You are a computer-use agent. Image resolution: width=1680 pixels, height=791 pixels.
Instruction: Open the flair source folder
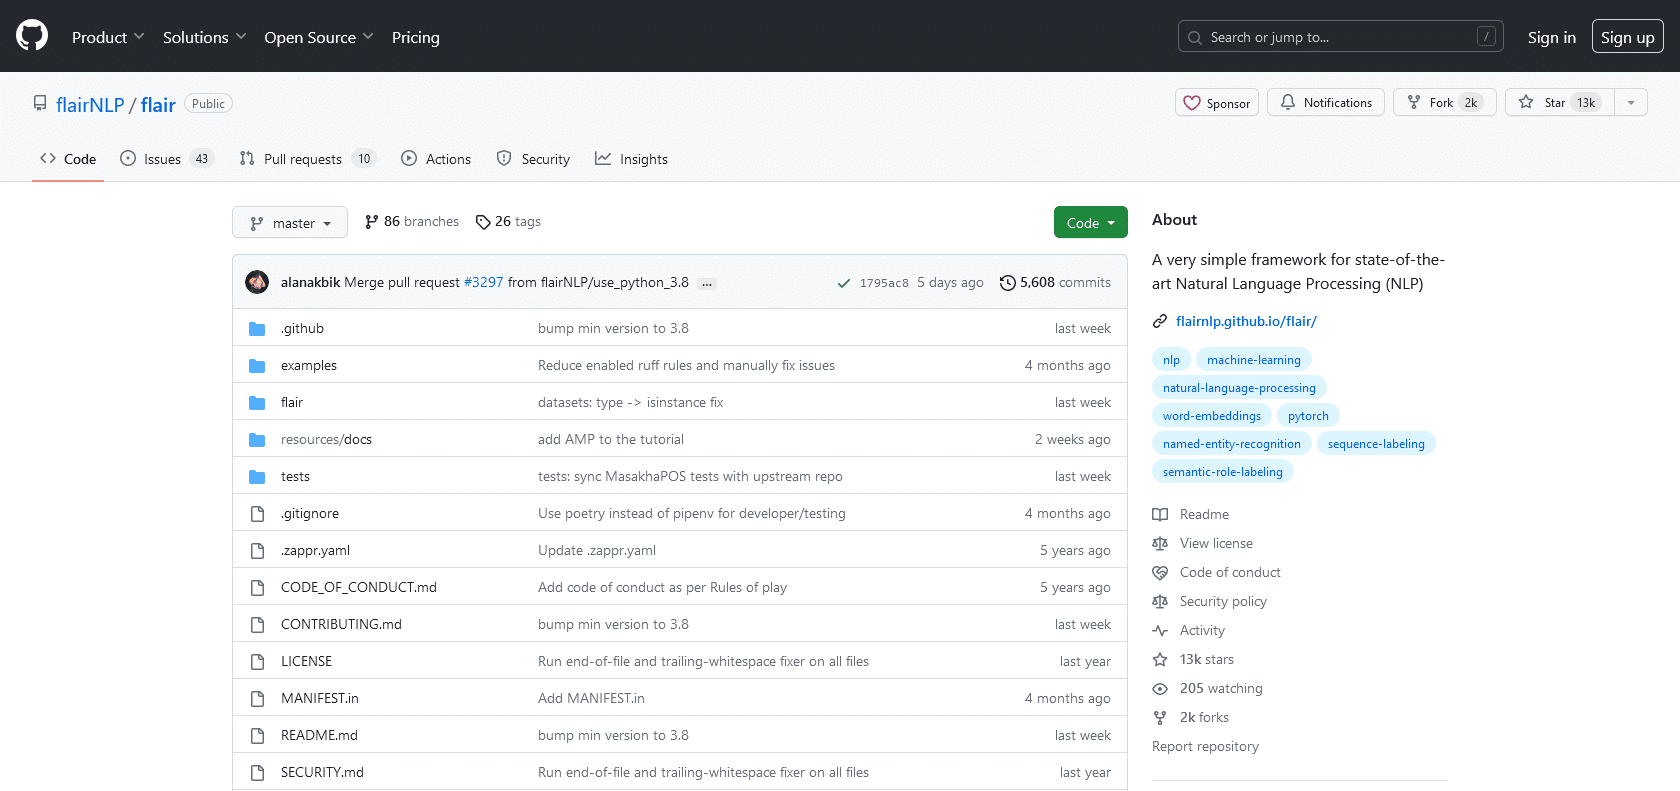coord(292,402)
